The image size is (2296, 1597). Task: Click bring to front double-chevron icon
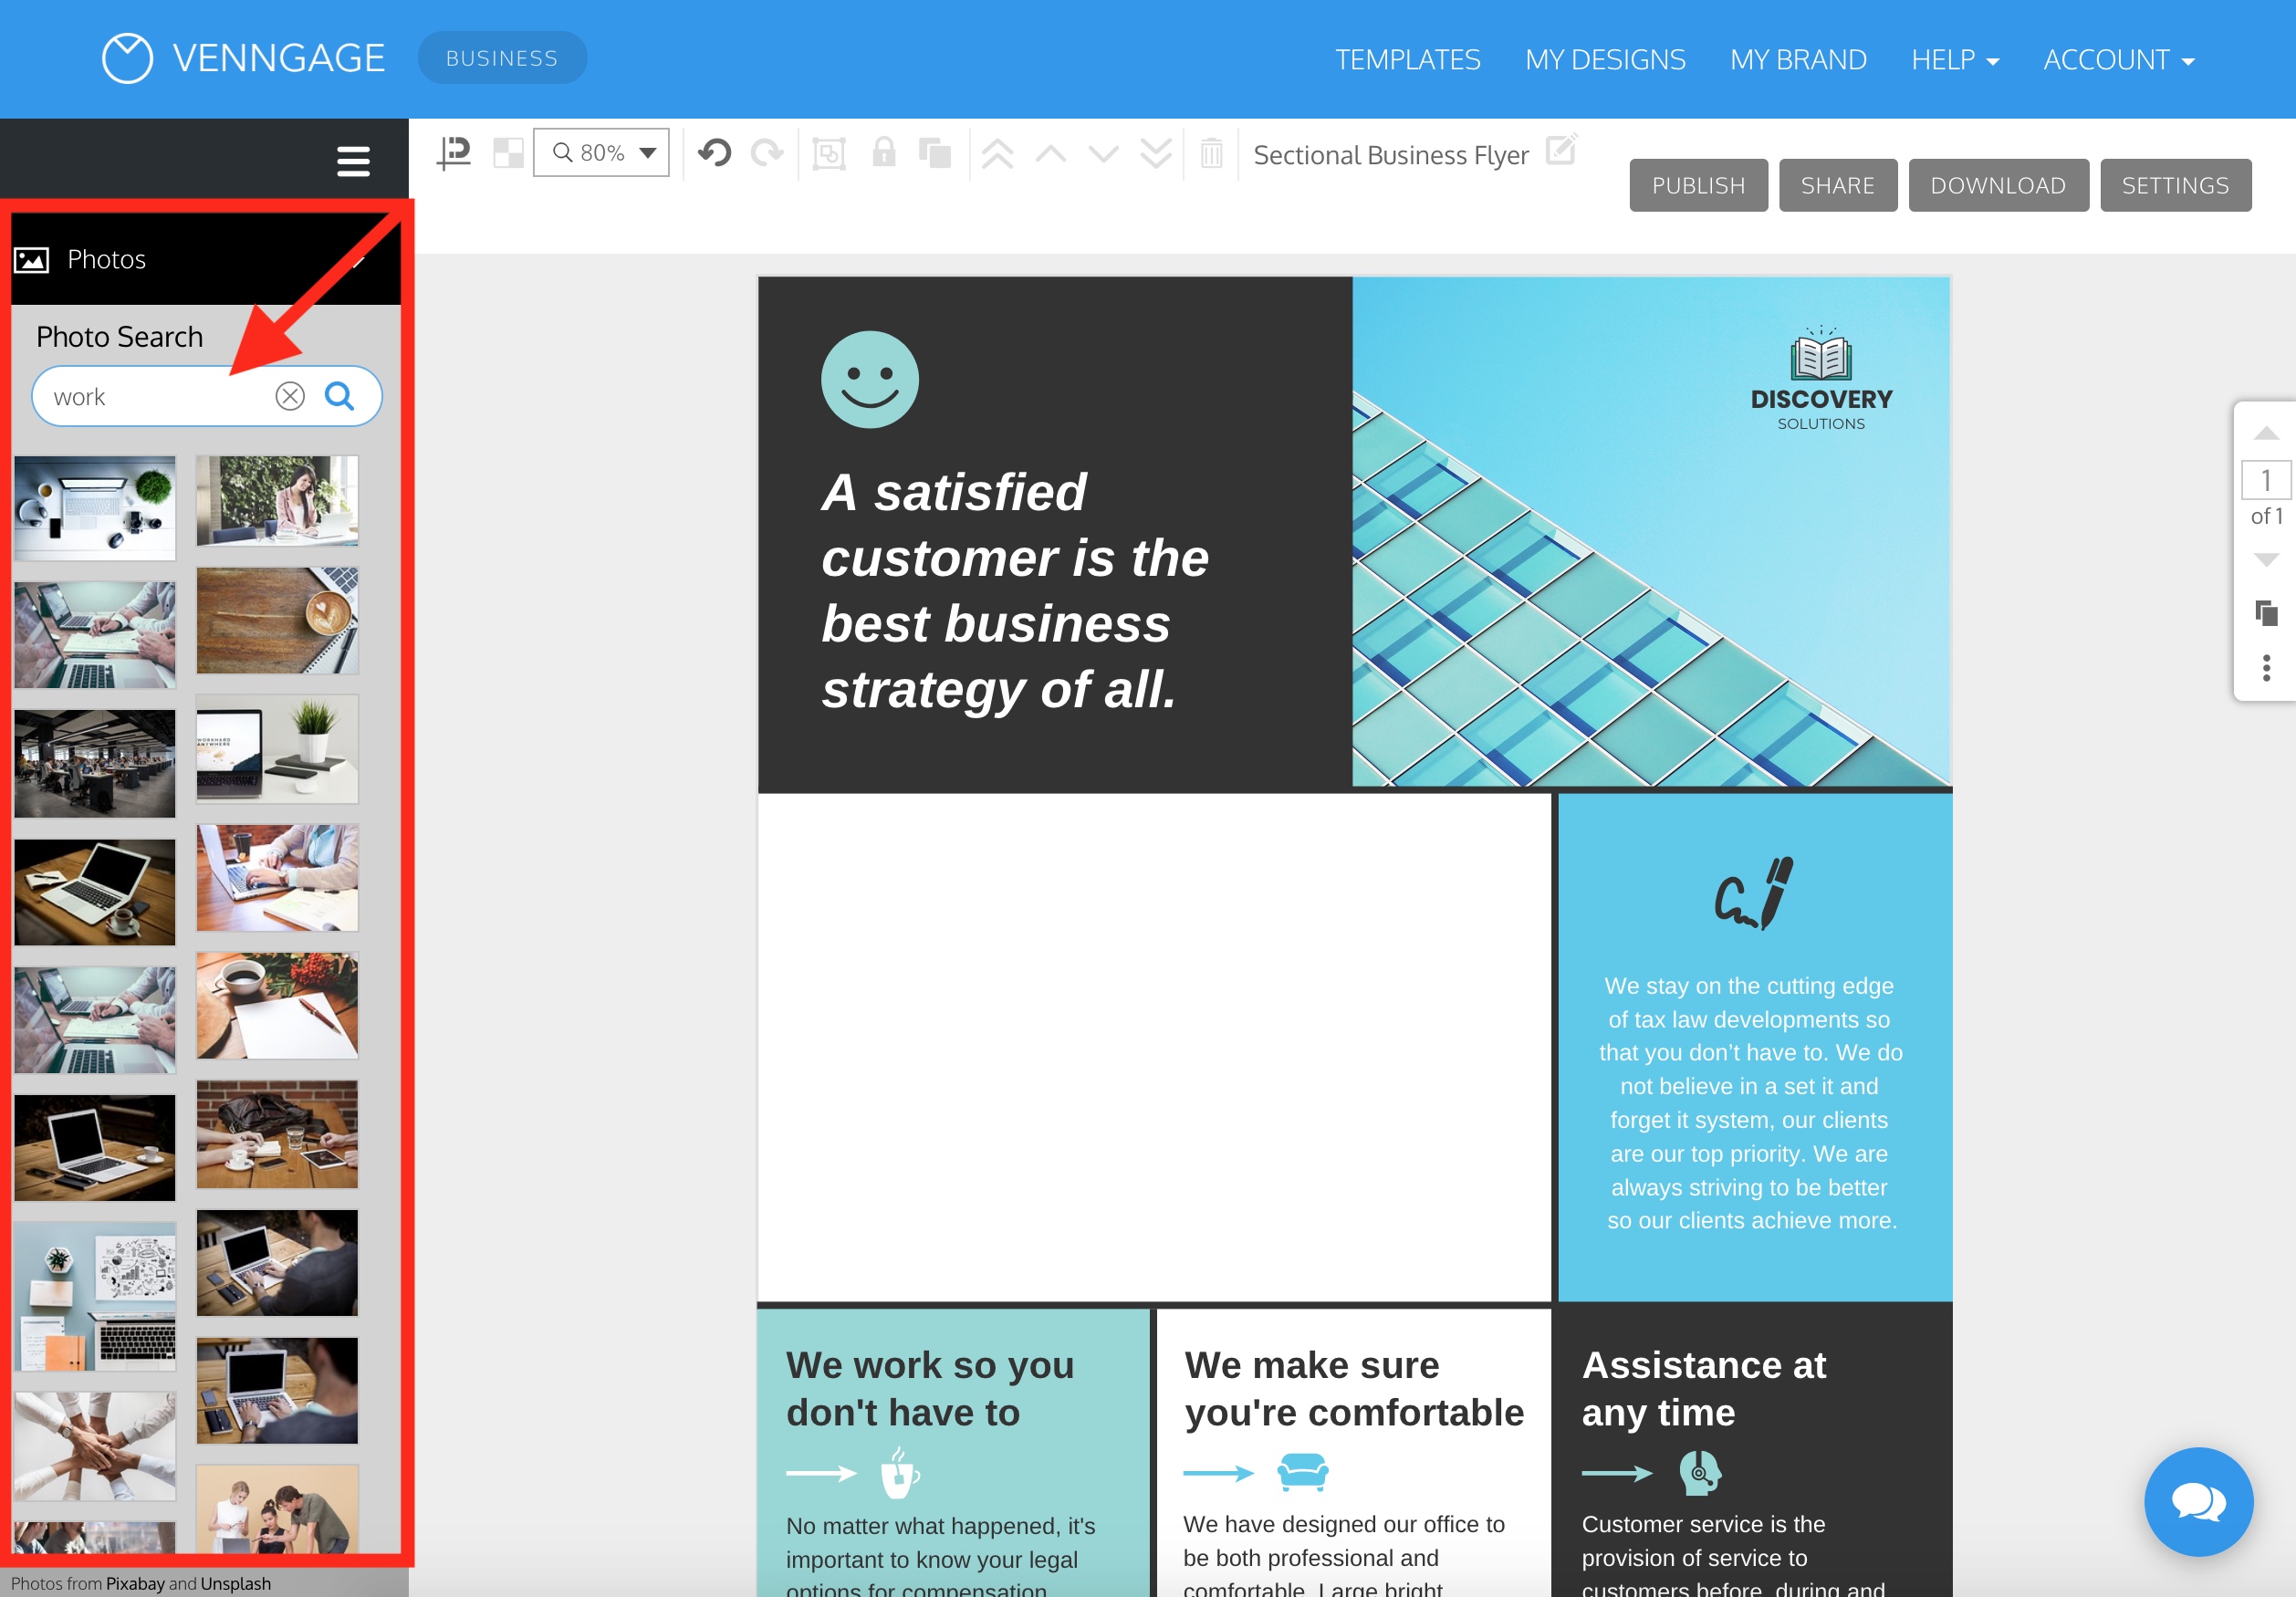(x=997, y=153)
